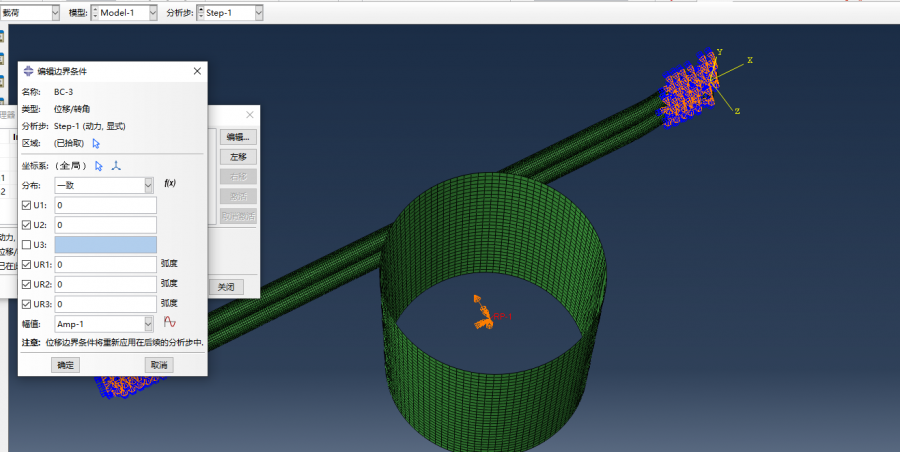Toggle the UR2 rotation checkbox

click(27, 284)
